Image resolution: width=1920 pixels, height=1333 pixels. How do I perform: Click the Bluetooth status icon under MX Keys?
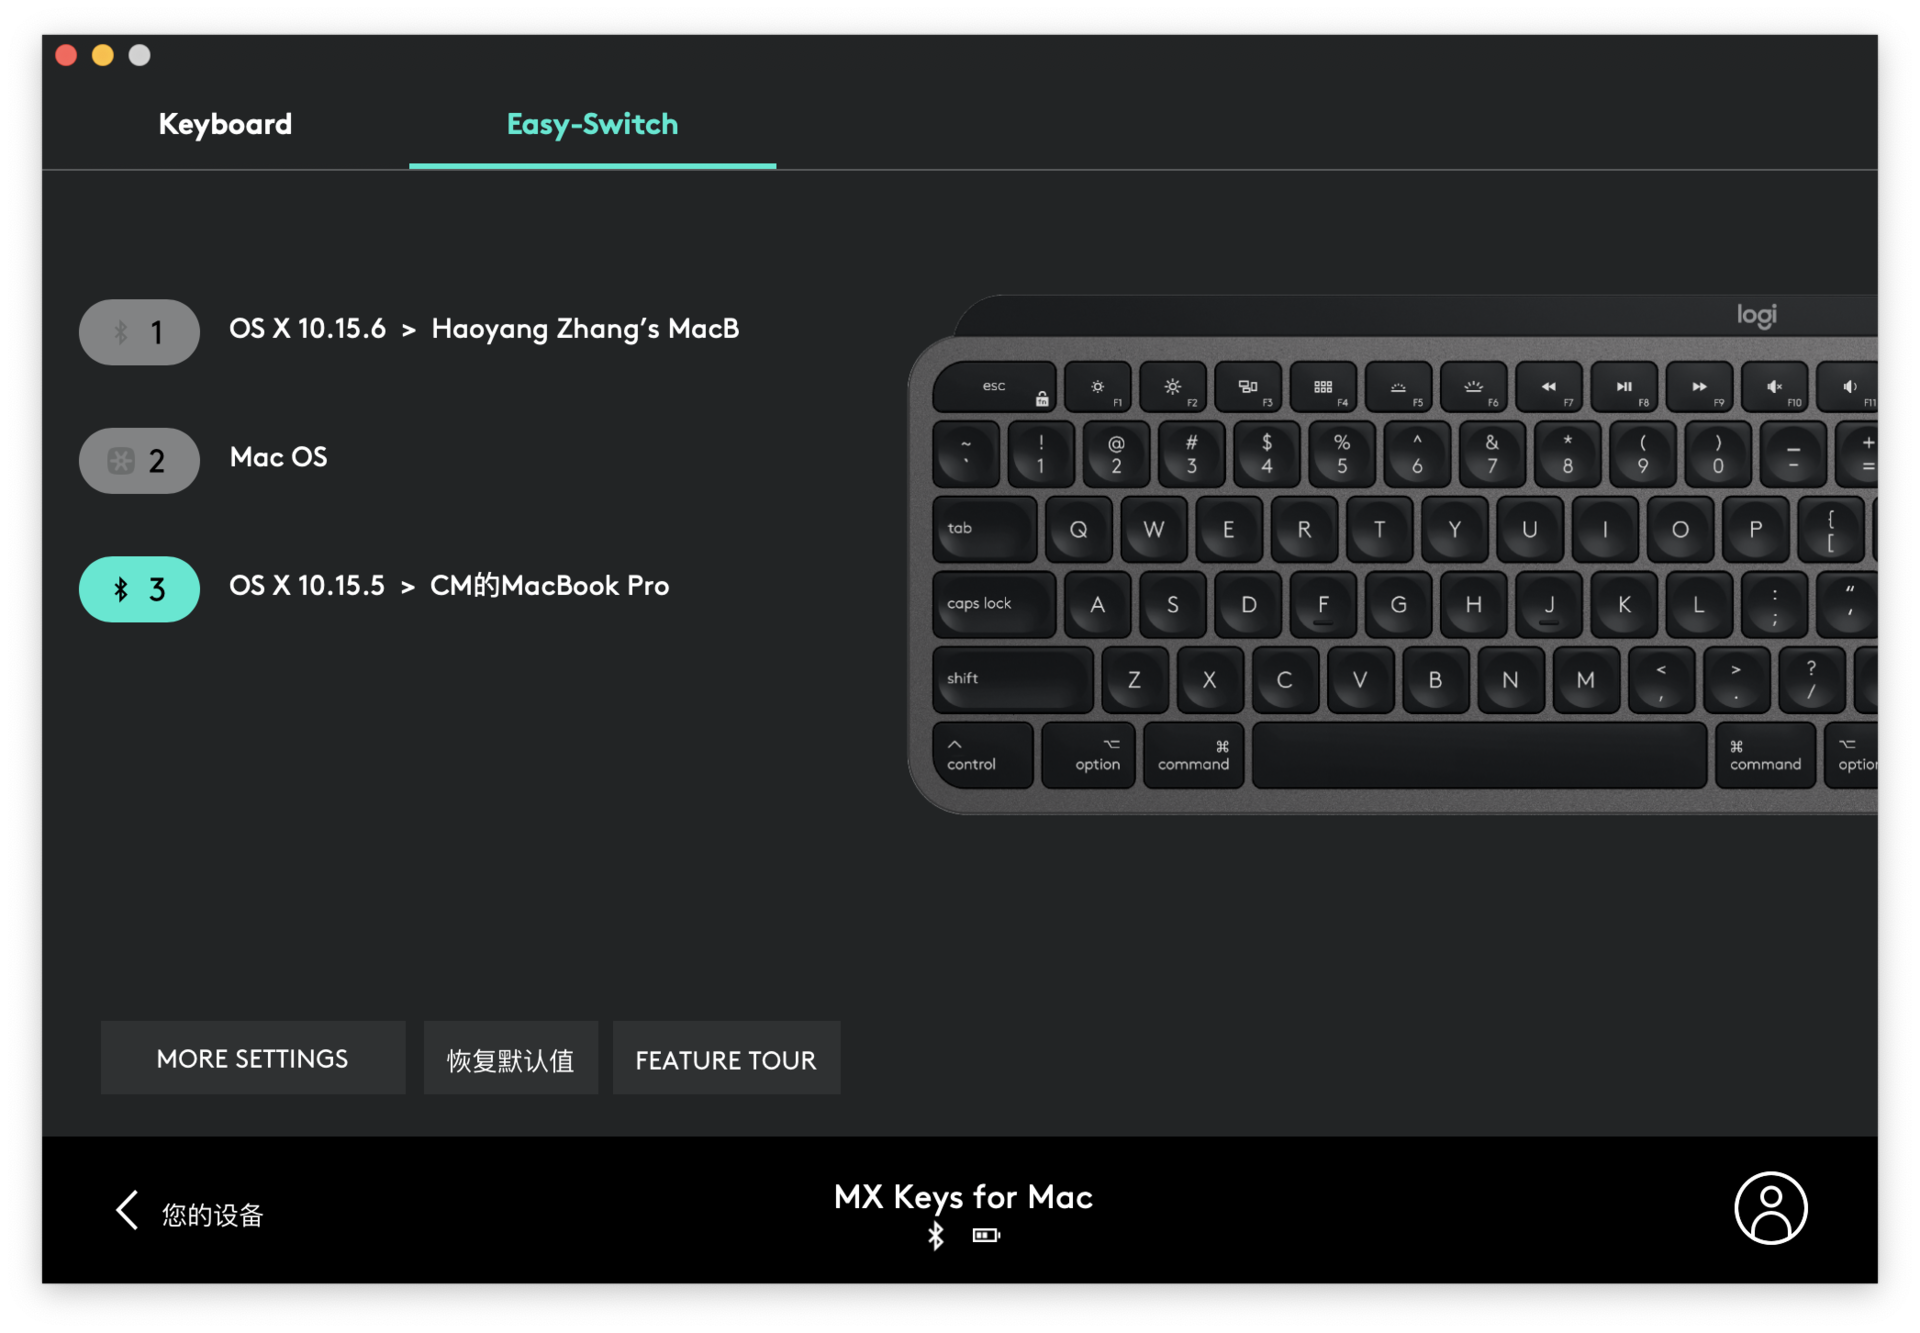(935, 1236)
